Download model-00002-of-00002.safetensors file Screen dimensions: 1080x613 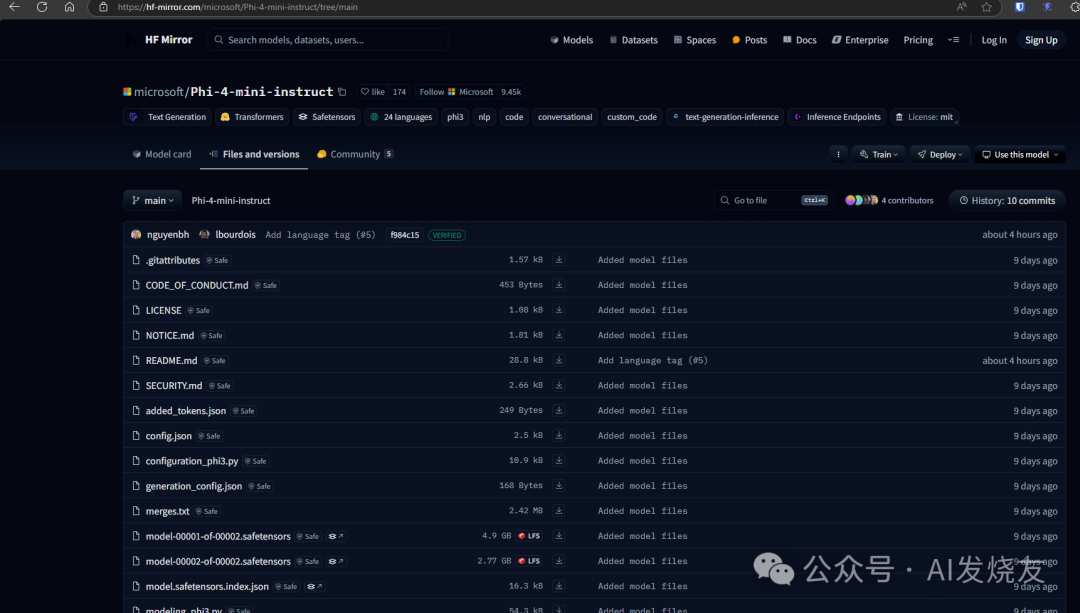tap(559, 561)
